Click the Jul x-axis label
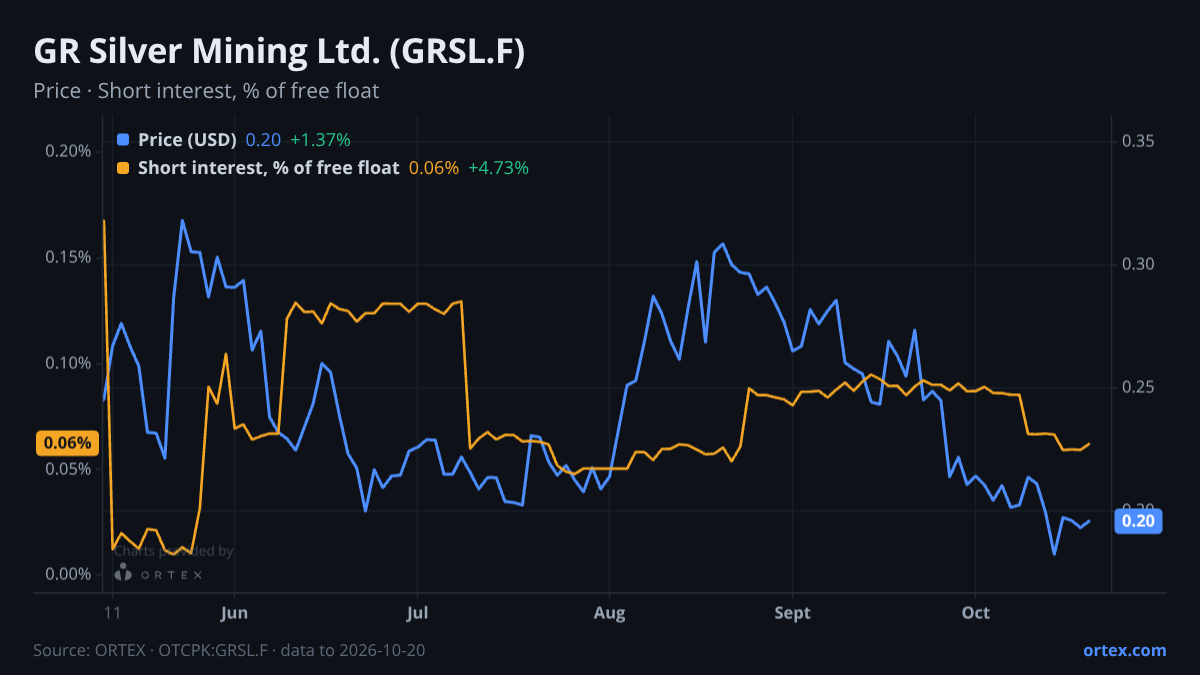1200x675 pixels. 418,613
